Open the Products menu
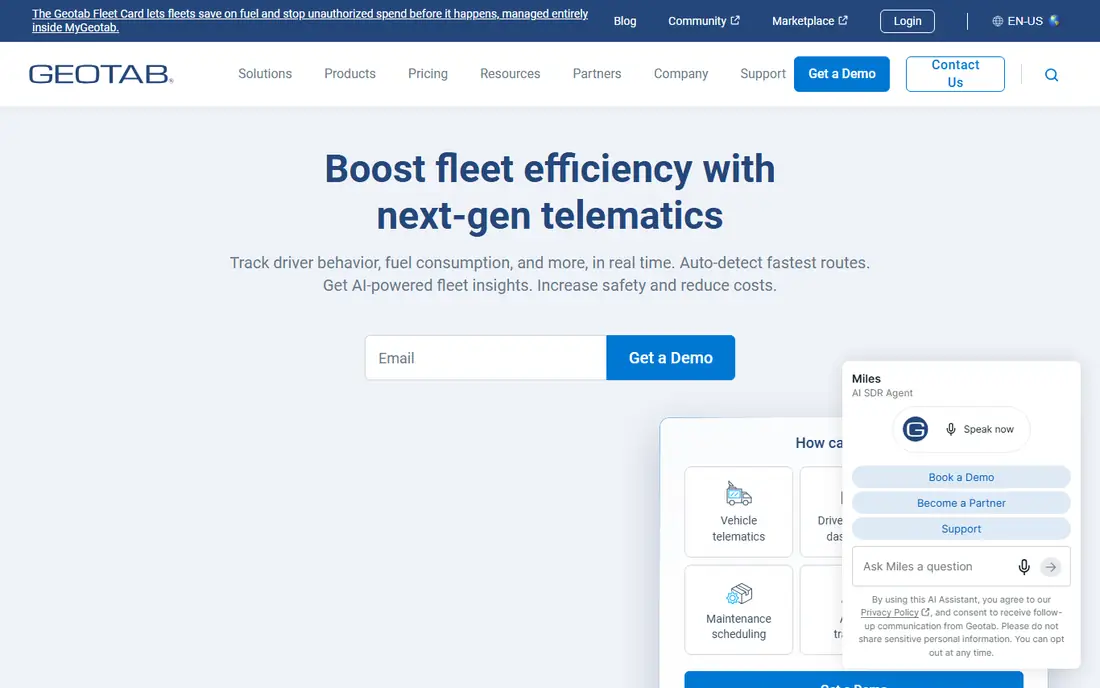 (x=349, y=74)
